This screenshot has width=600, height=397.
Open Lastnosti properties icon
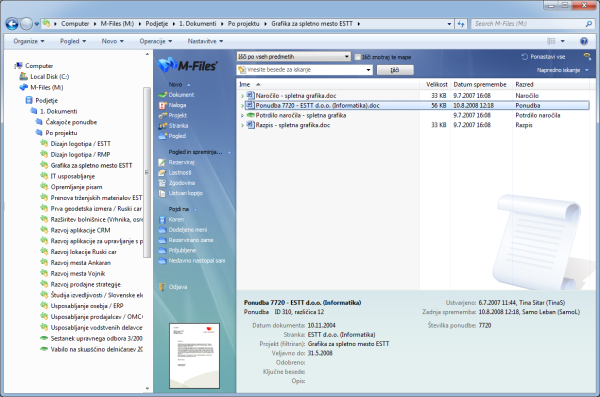162,173
